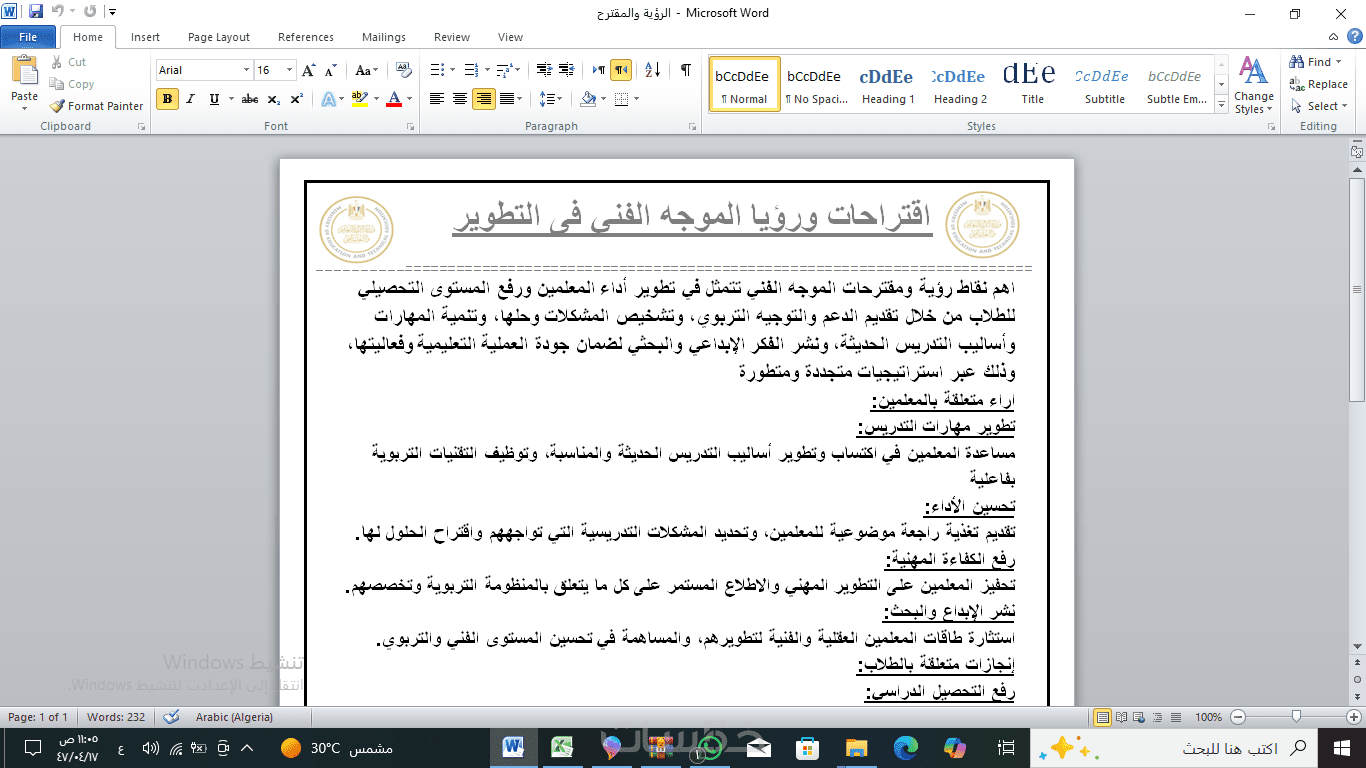Switch to Full Screen Reading view

1123,717
